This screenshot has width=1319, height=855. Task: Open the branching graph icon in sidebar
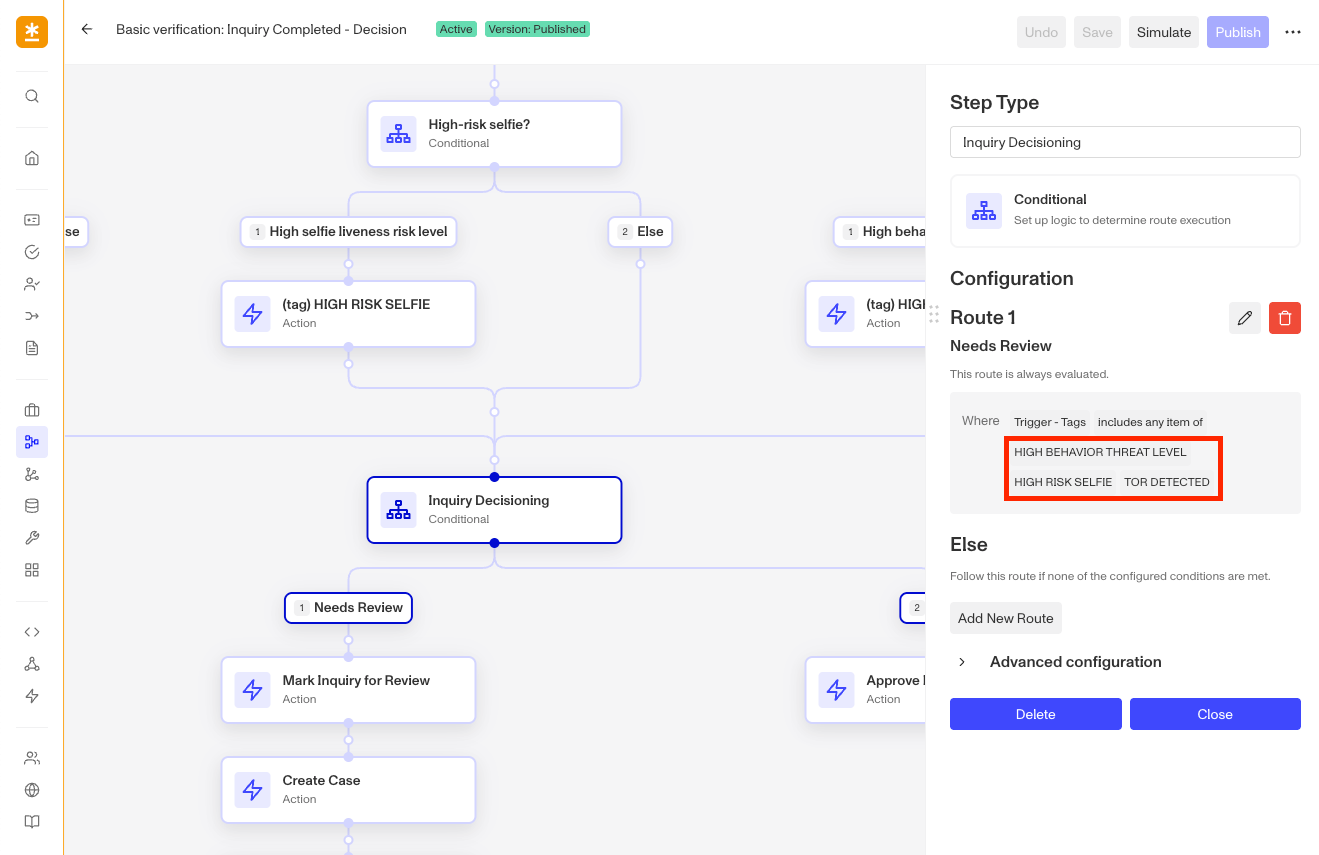click(32, 474)
